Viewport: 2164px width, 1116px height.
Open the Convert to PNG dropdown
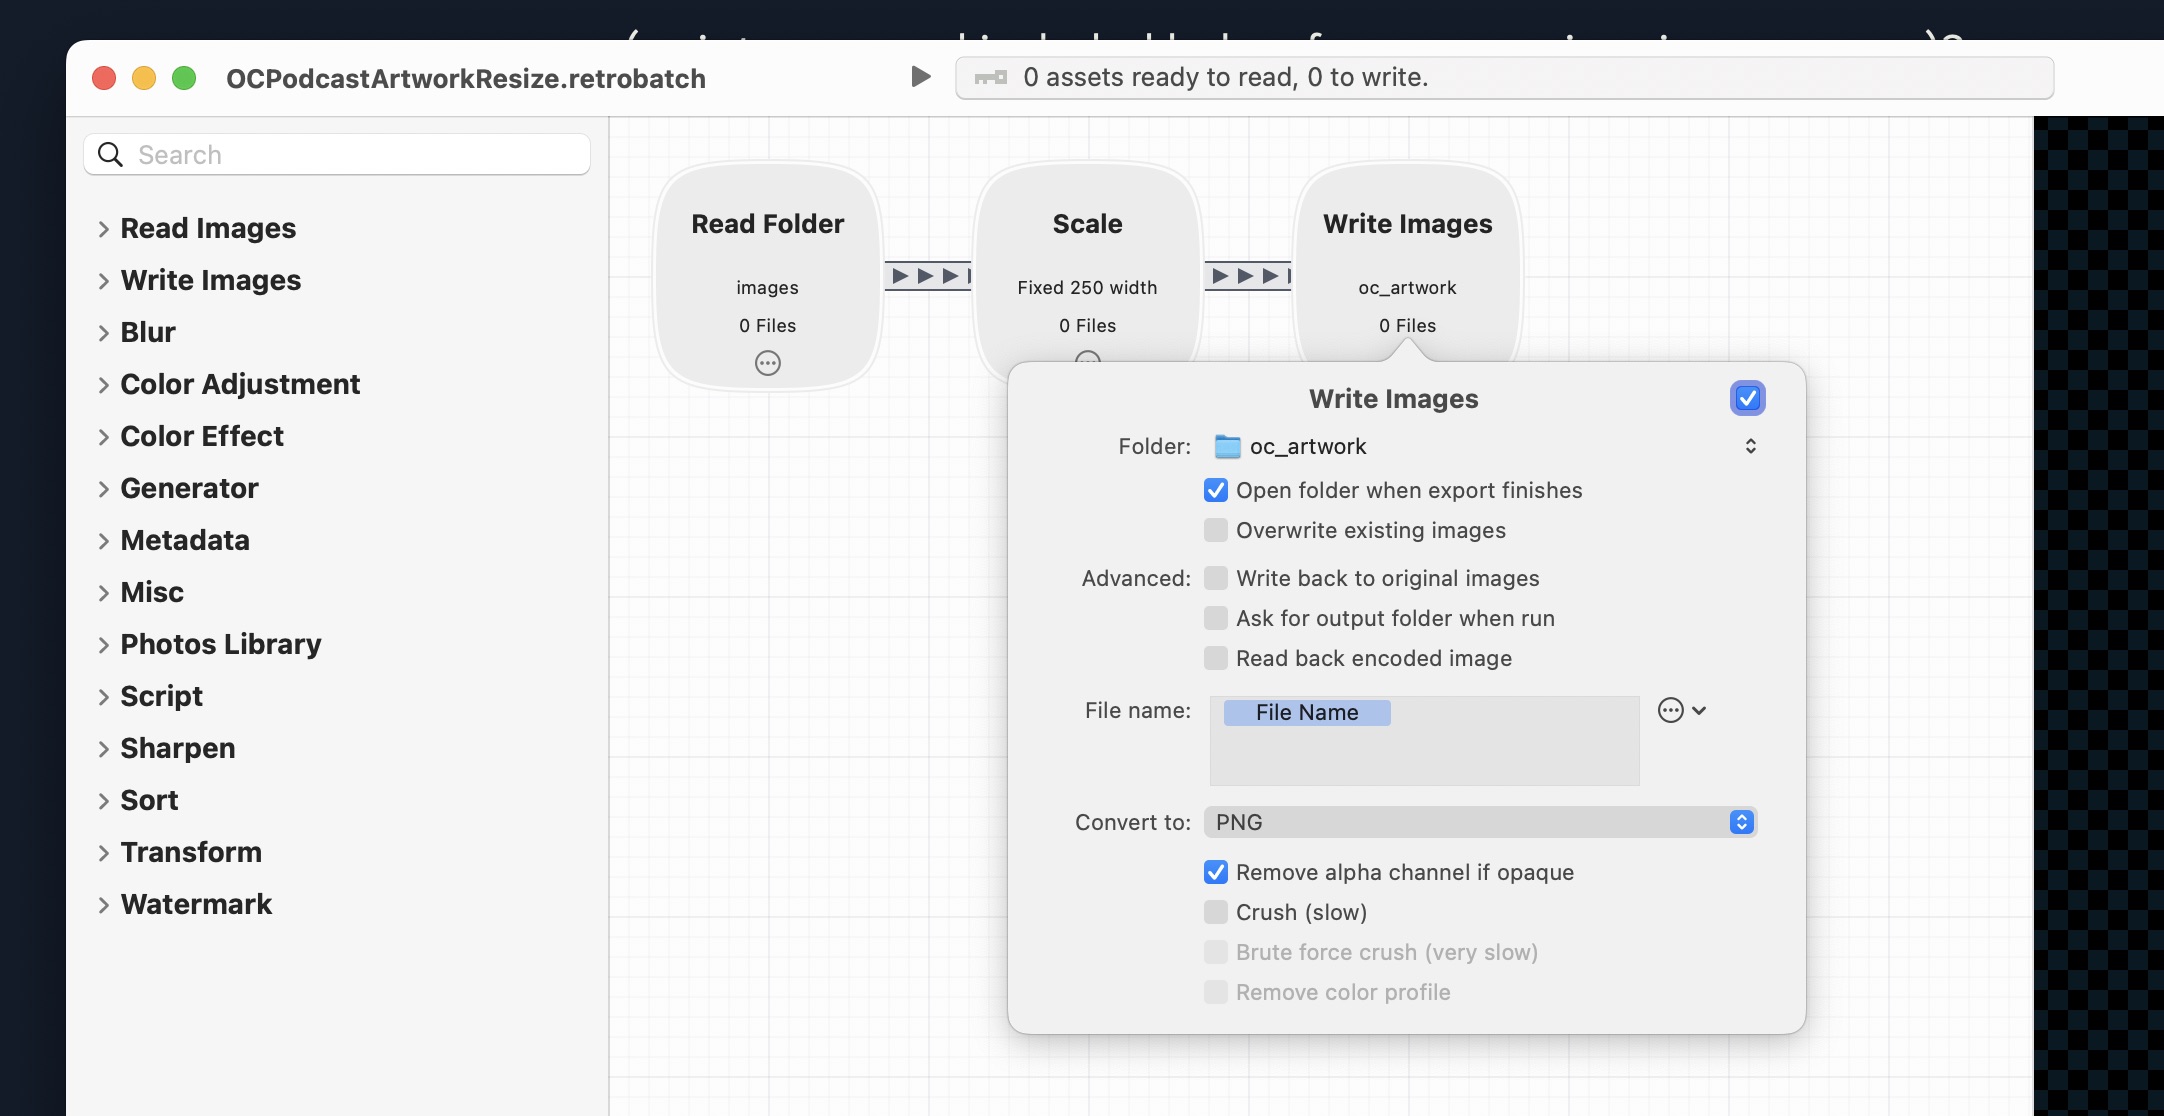1480,822
